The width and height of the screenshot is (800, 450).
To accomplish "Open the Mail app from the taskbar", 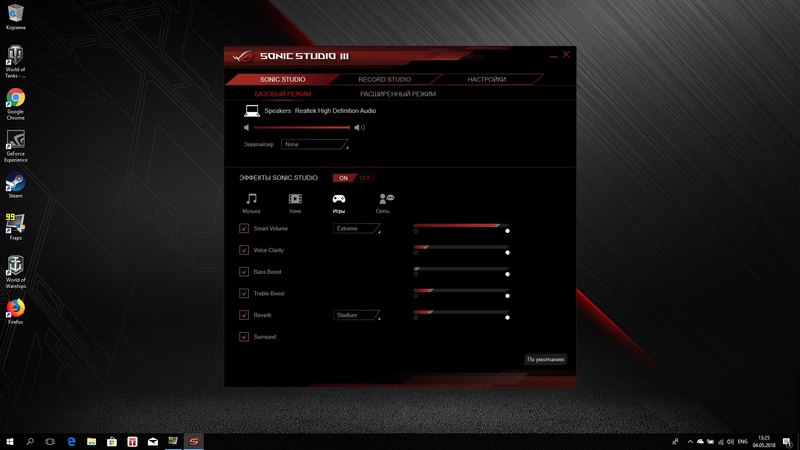I will click(153, 442).
